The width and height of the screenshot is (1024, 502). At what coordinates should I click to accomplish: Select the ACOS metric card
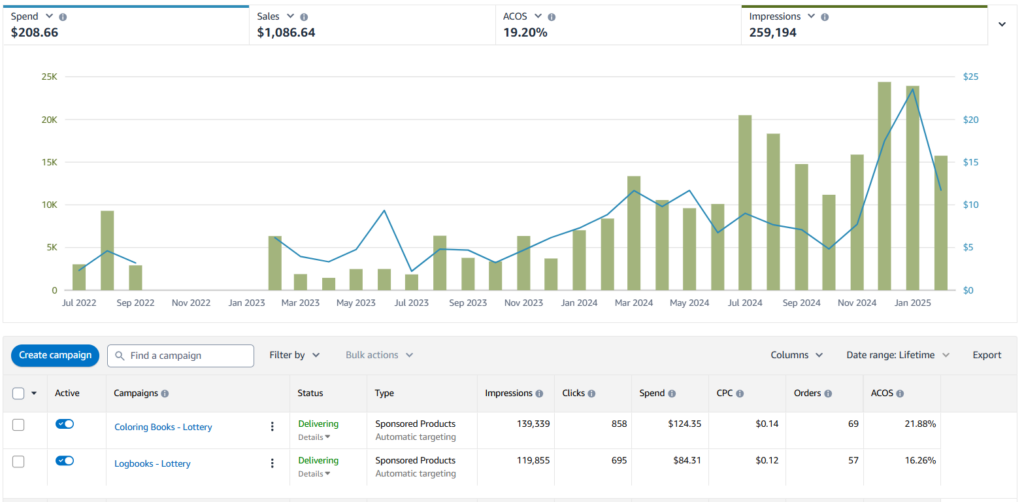618,25
